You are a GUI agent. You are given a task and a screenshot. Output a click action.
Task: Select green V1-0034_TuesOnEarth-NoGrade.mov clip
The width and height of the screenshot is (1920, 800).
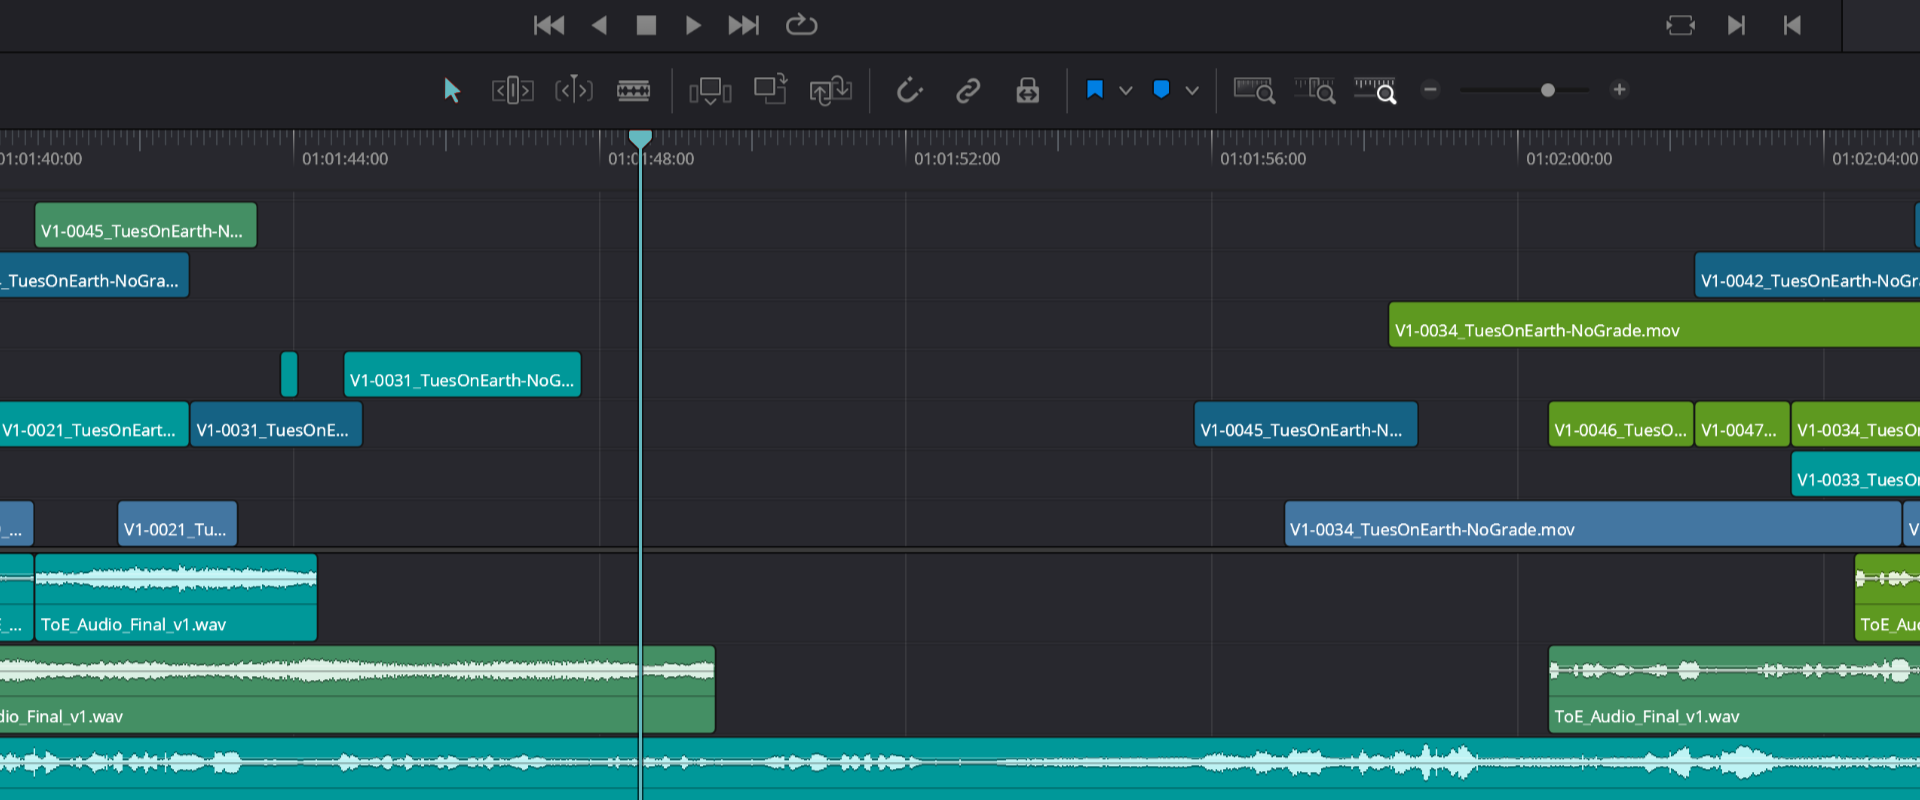coord(1654,325)
